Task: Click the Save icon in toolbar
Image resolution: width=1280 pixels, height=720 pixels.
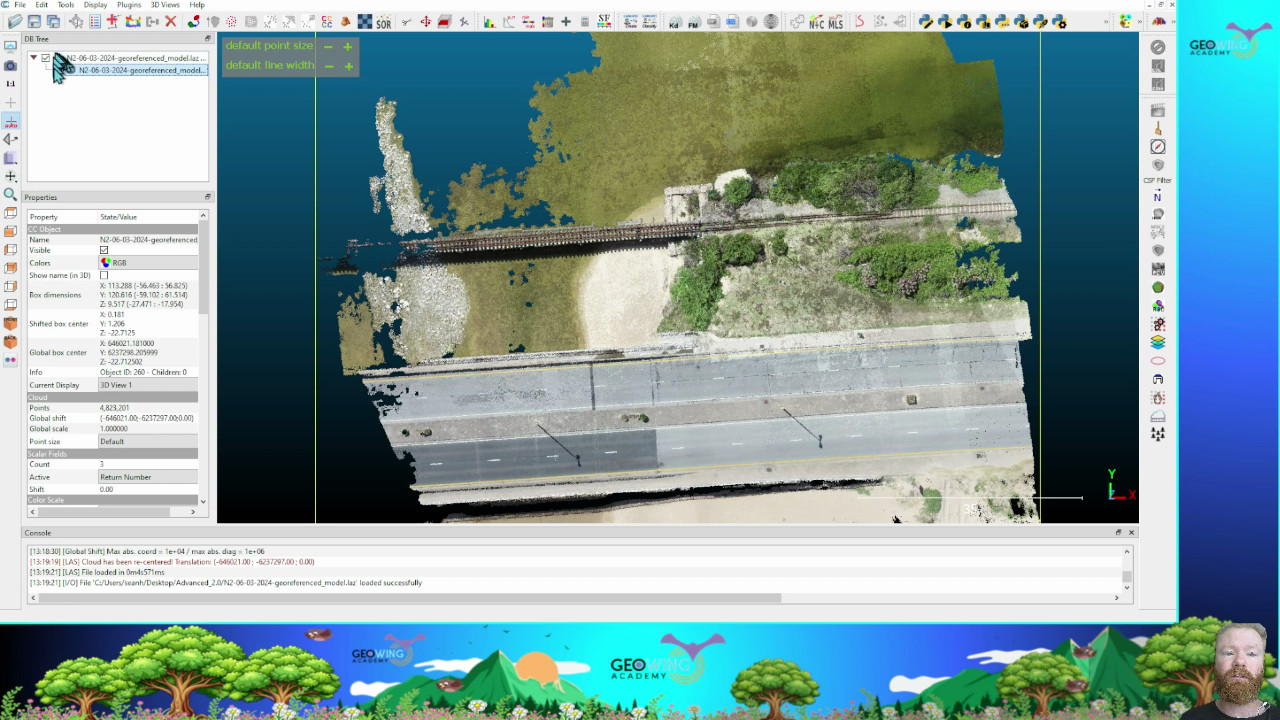Action: click(x=34, y=22)
